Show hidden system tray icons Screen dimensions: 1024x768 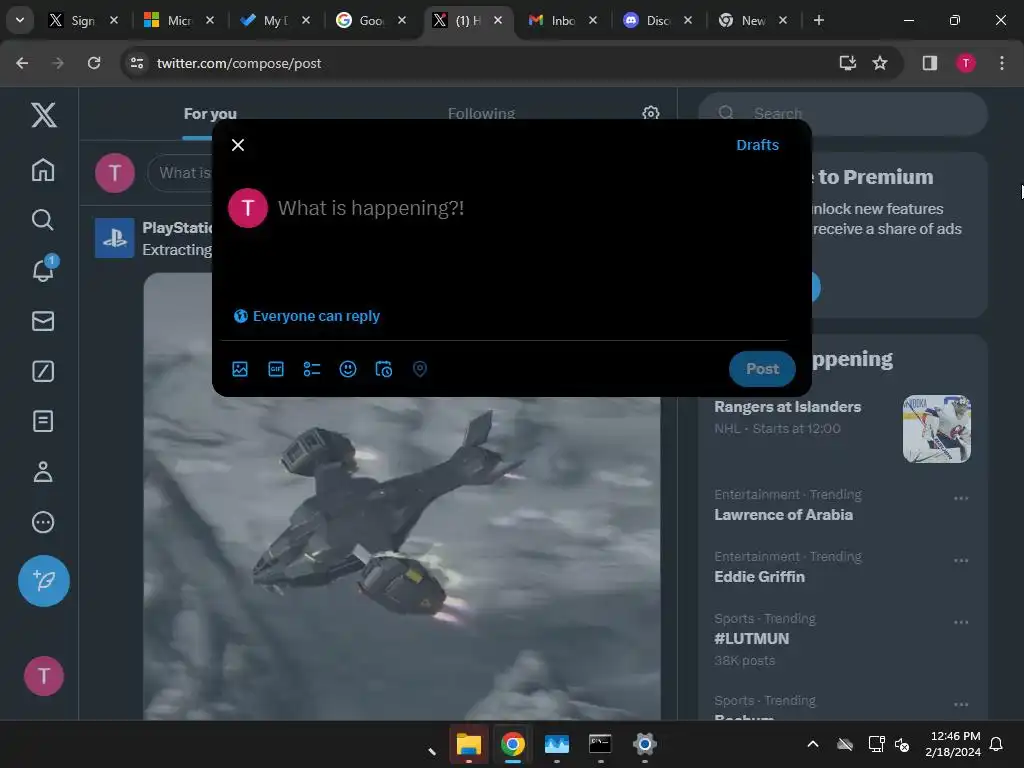[812, 744]
